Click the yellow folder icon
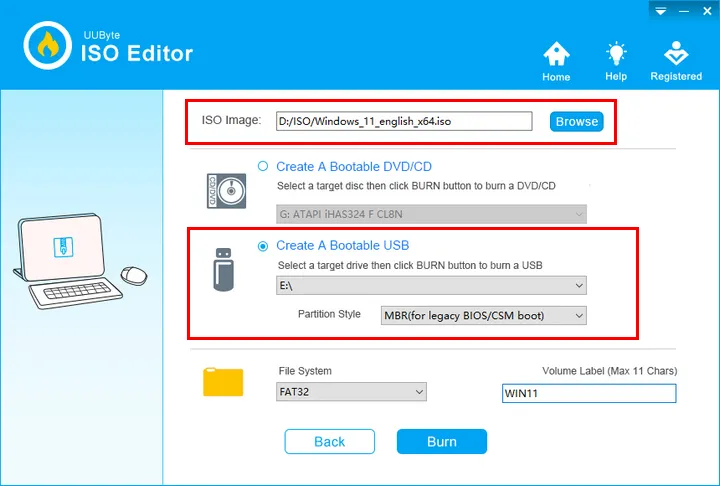Screen dimensions: 720x486 pos(223,382)
